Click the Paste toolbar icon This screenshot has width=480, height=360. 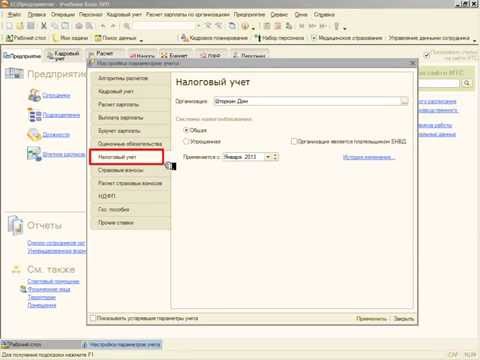(65, 26)
